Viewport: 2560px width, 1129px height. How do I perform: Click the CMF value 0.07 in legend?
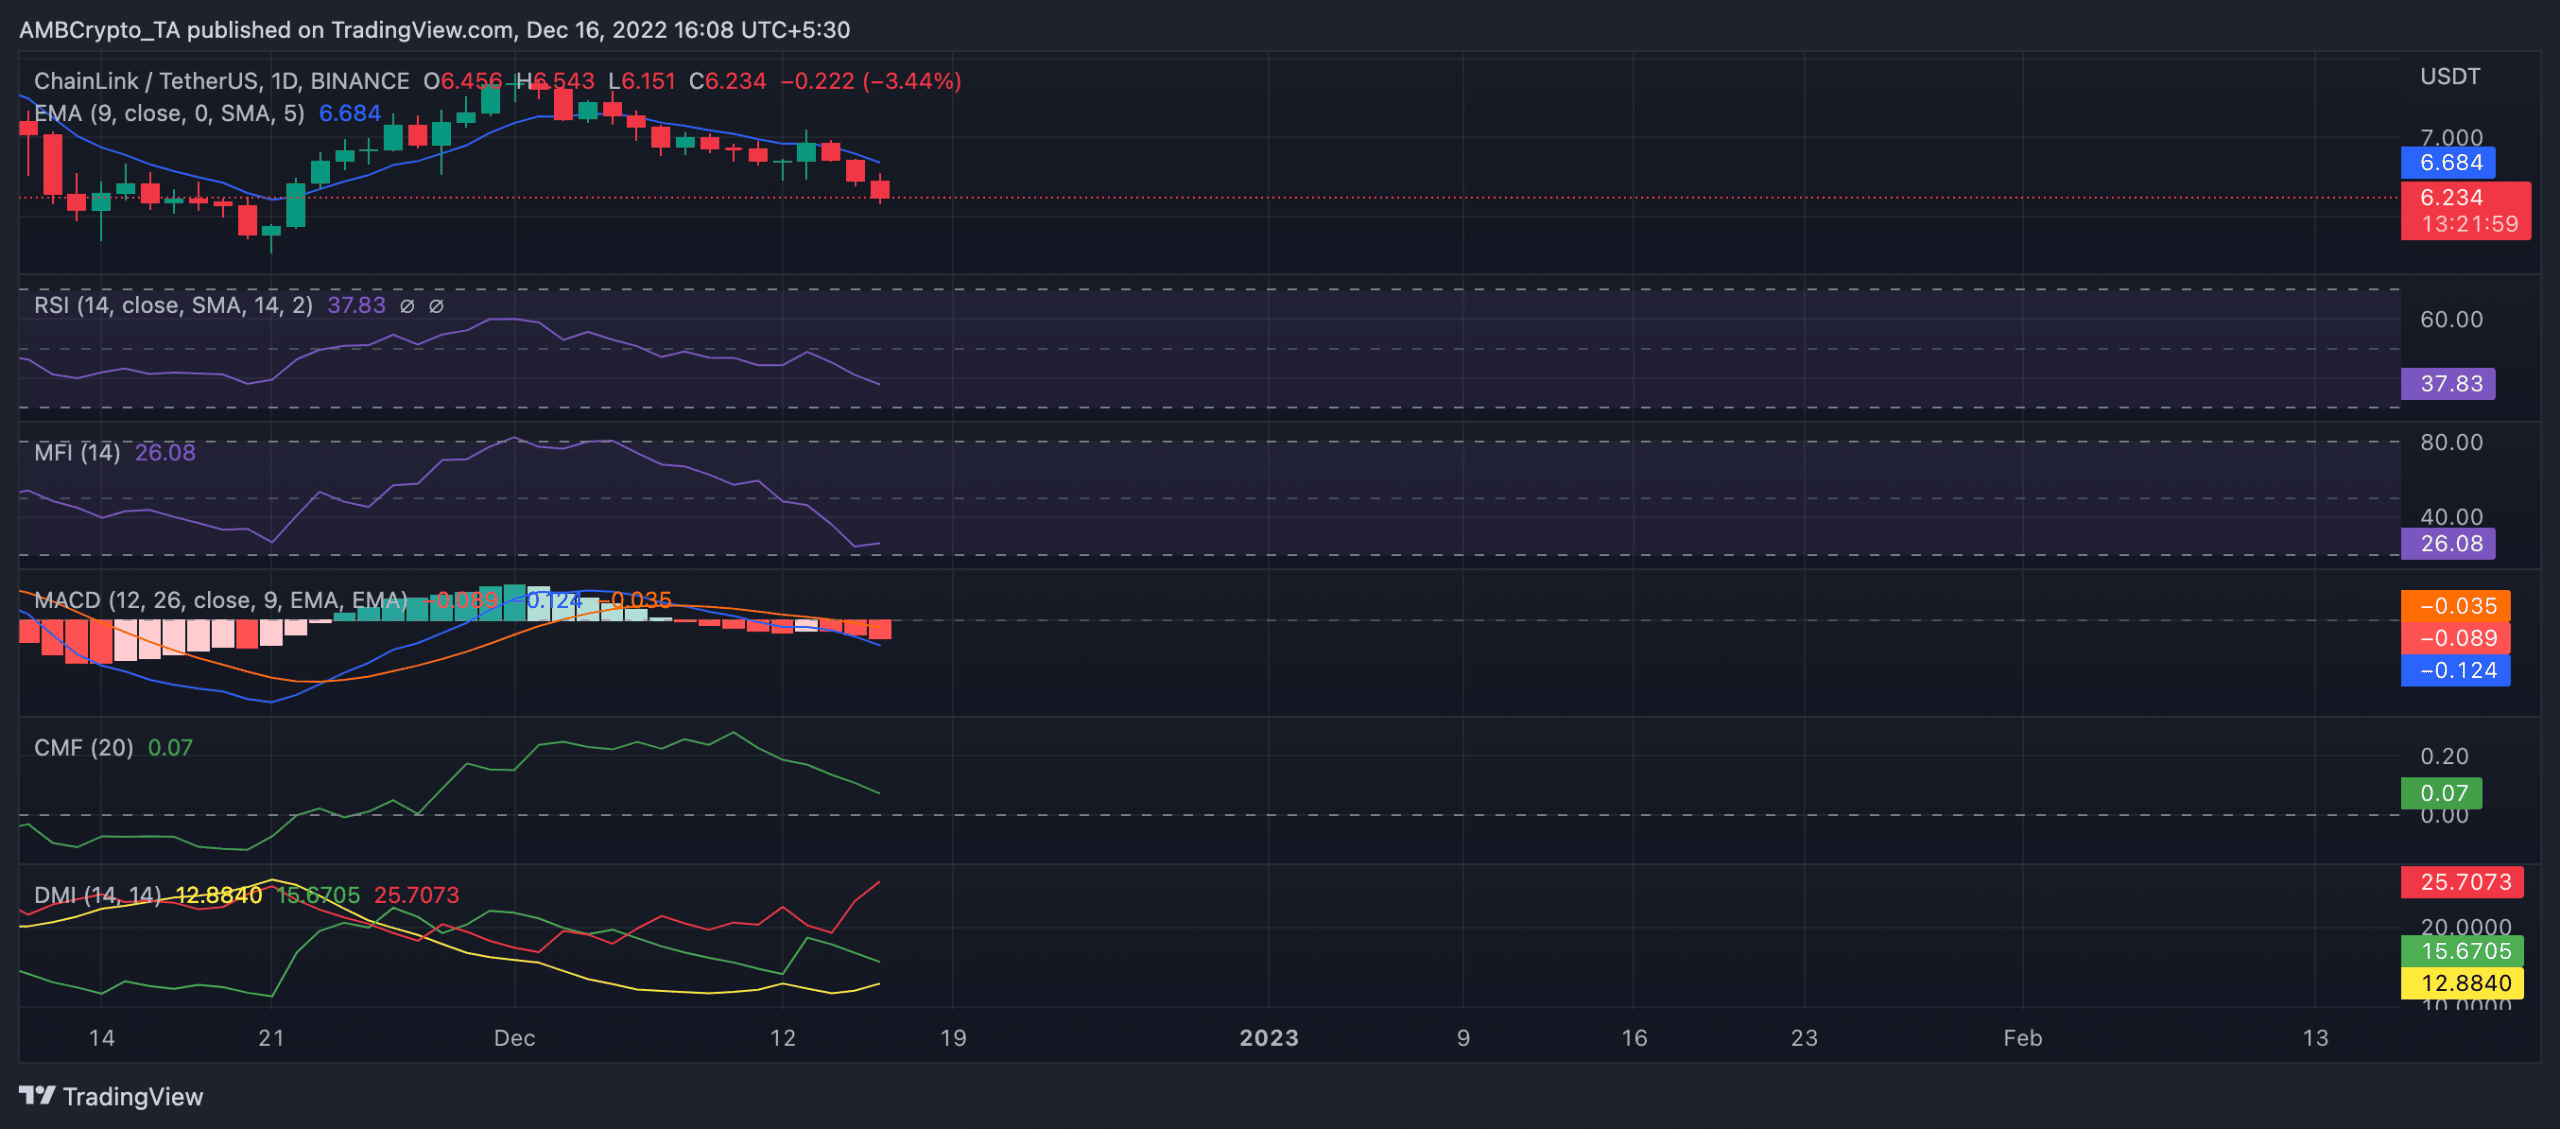pyautogui.click(x=170, y=747)
